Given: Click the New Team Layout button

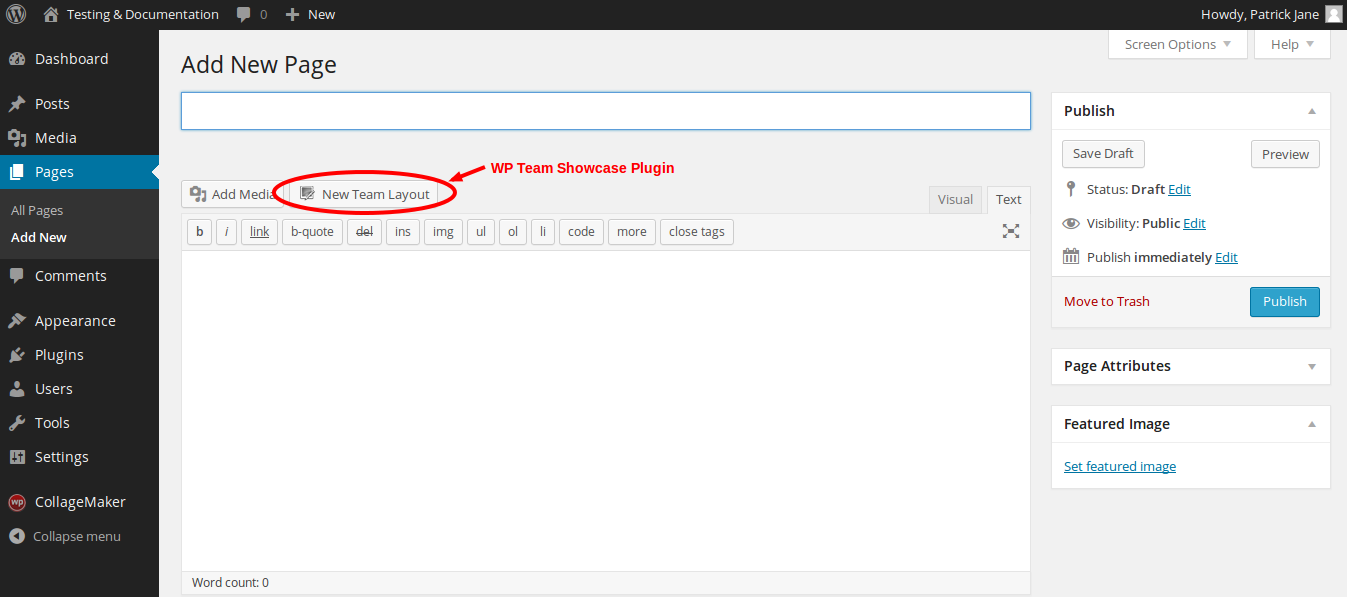Looking at the screenshot, I should click(364, 194).
